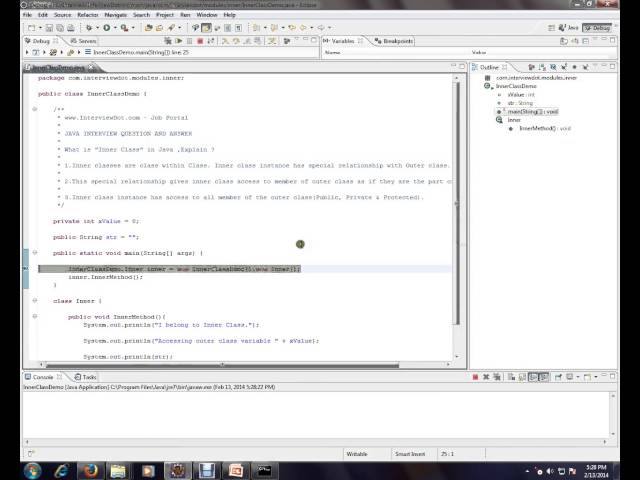Click the Disconnect icon in Debug view
The image size is (640, 480).
[211, 41]
